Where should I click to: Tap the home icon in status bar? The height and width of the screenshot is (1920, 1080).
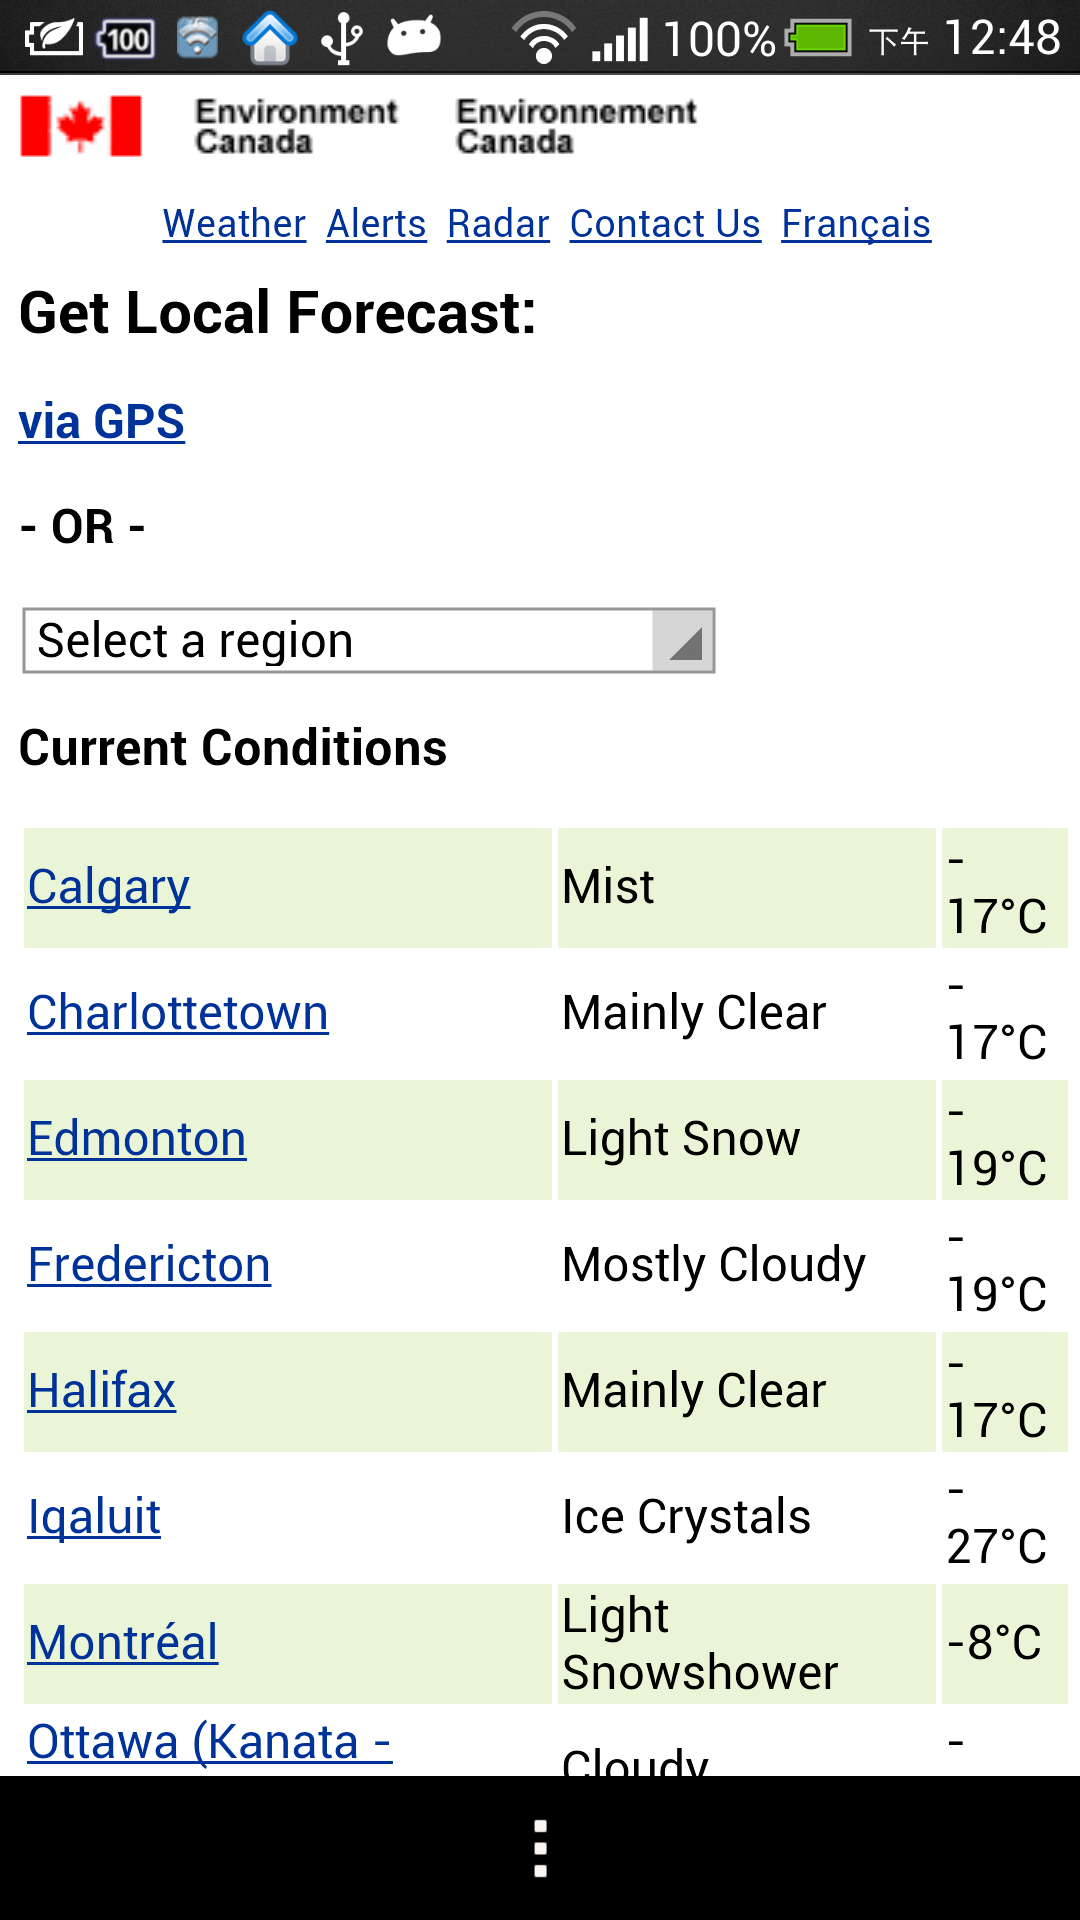(x=270, y=40)
